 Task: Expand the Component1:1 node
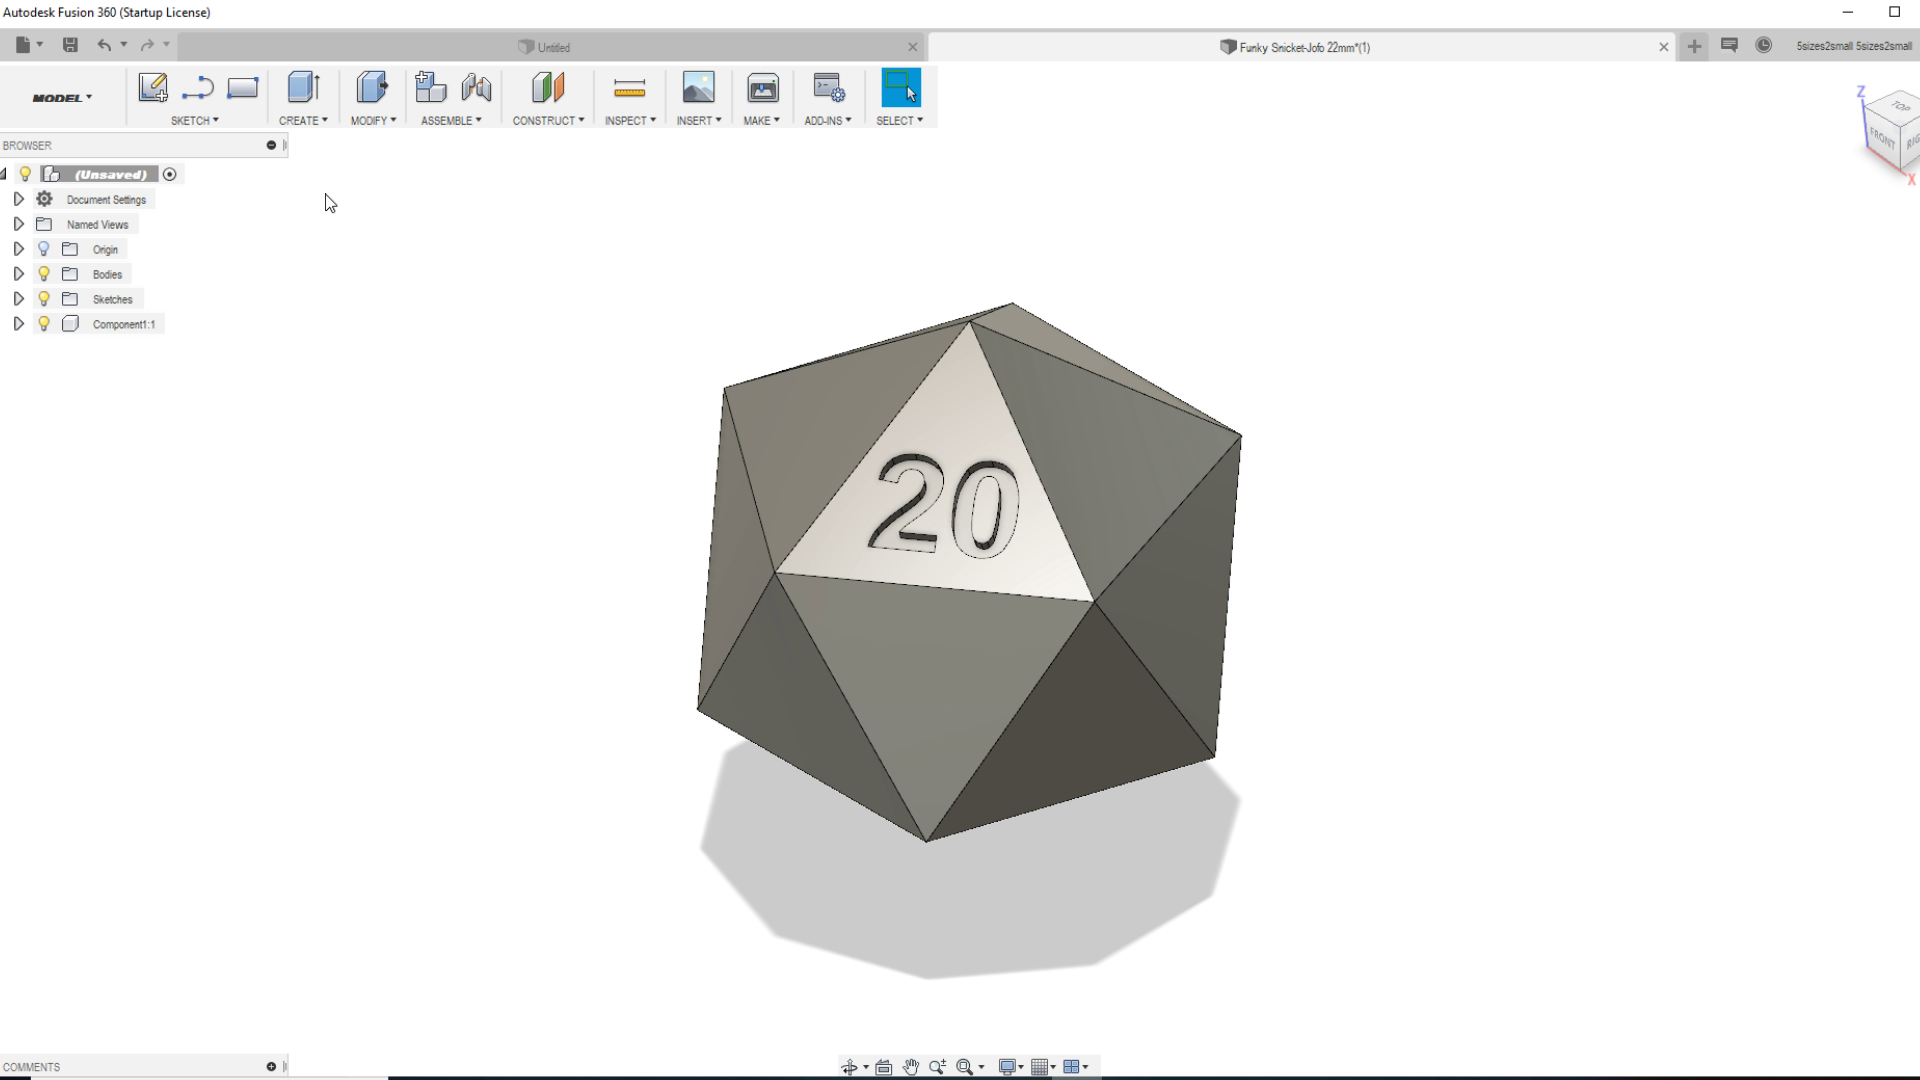click(18, 323)
